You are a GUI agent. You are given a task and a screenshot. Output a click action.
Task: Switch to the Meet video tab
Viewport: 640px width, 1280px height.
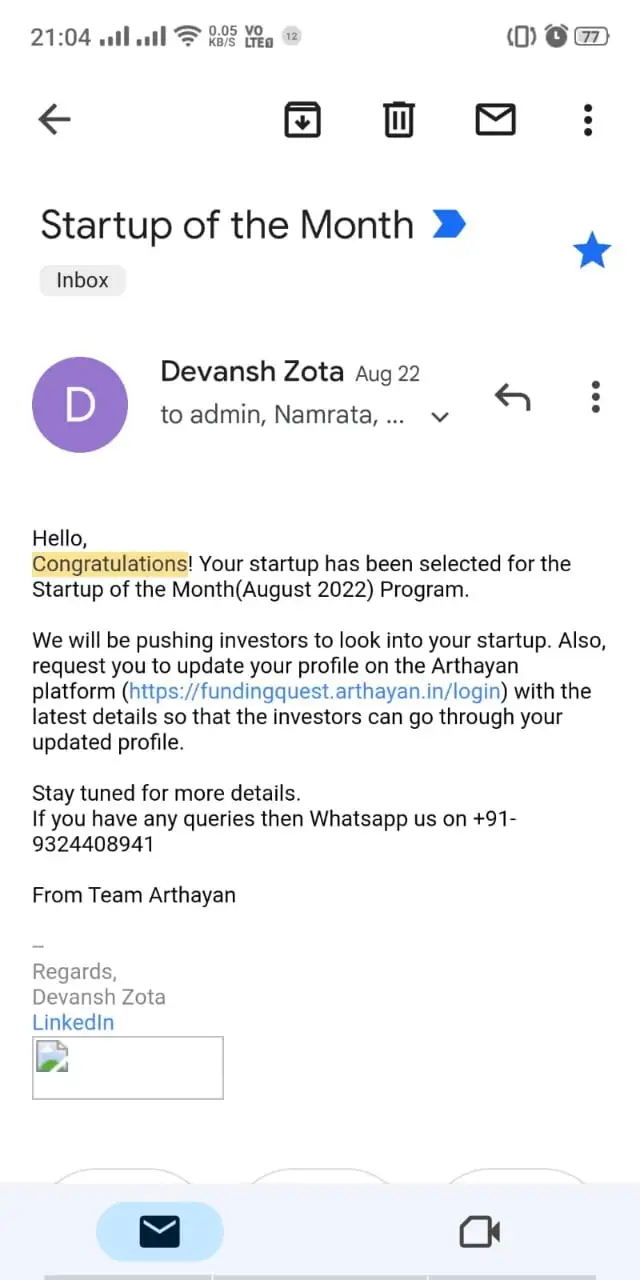tap(480, 1232)
